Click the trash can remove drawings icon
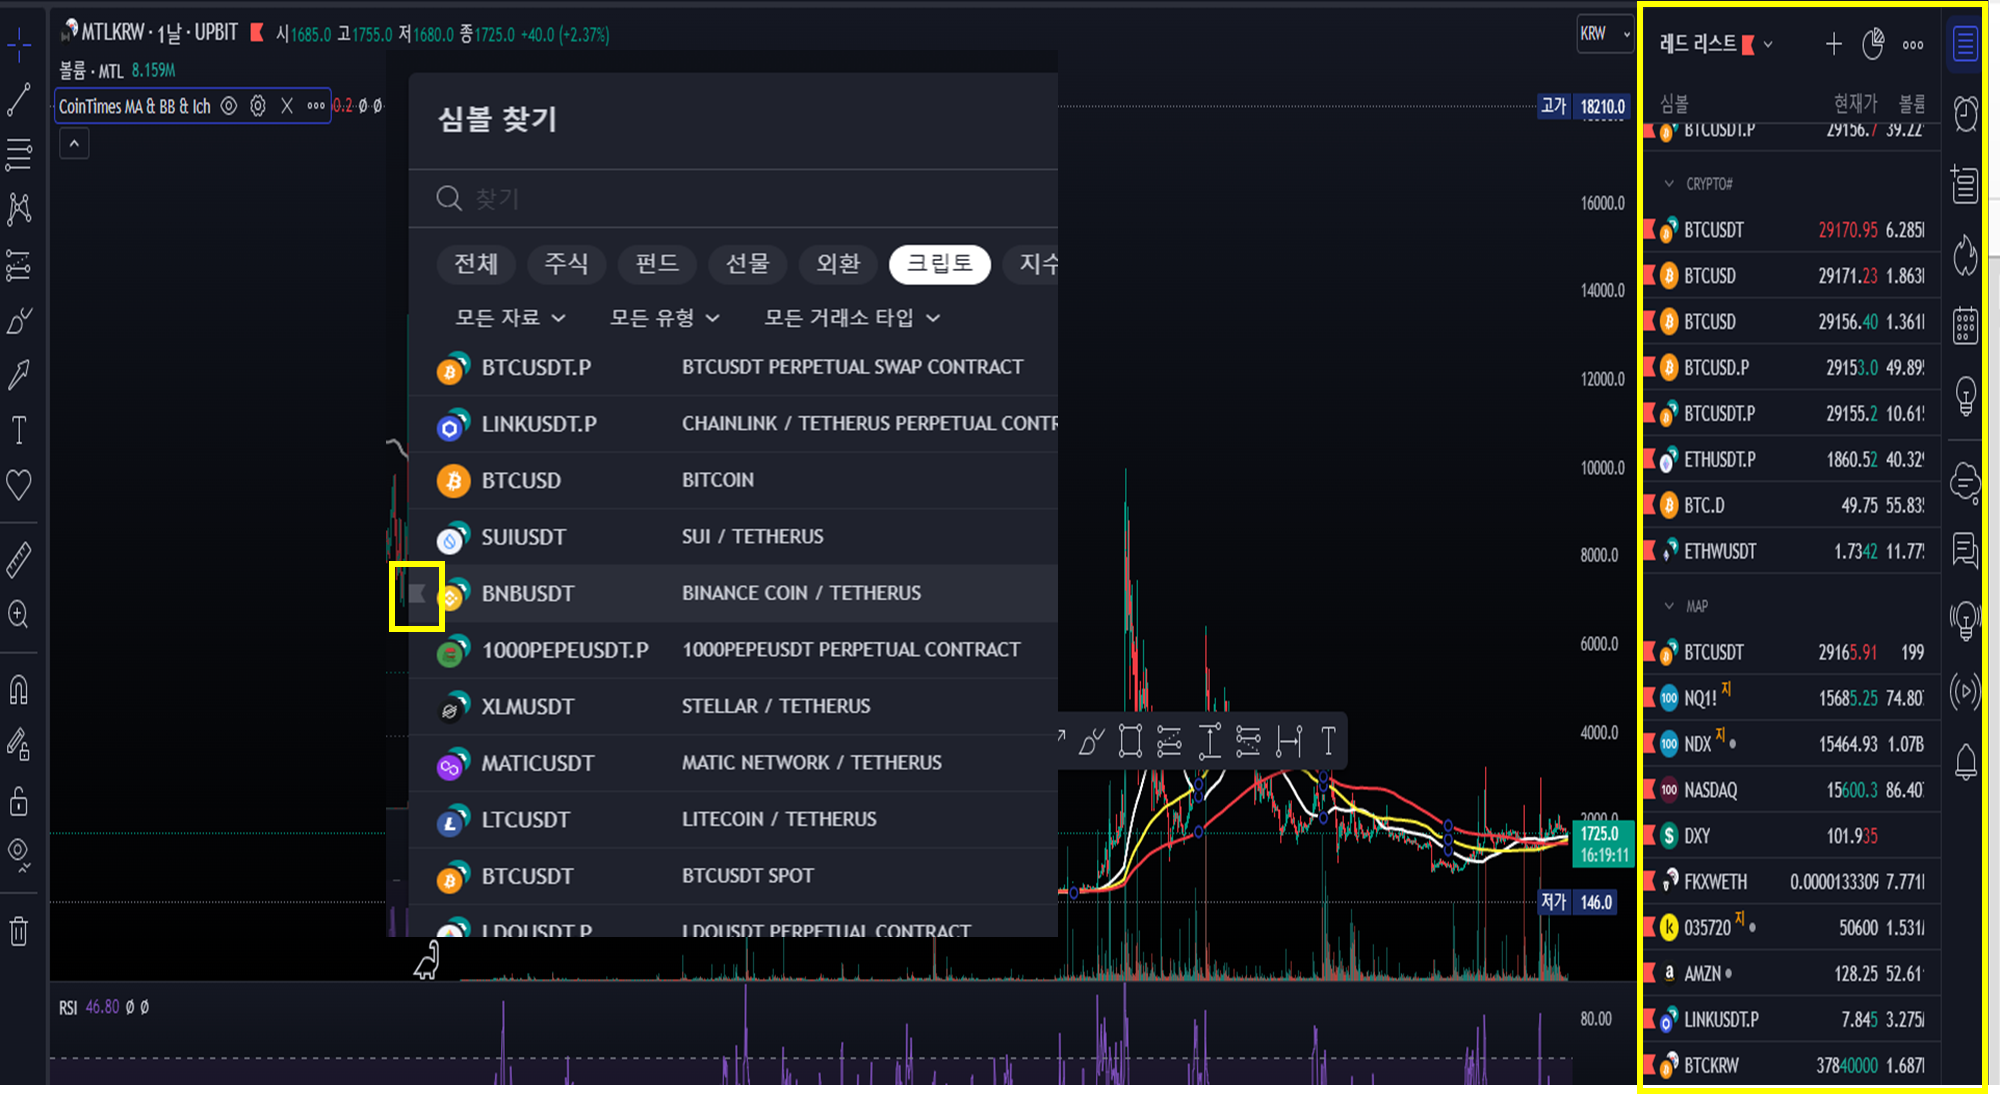This screenshot has height=1094, width=2000. click(x=19, y=931)
